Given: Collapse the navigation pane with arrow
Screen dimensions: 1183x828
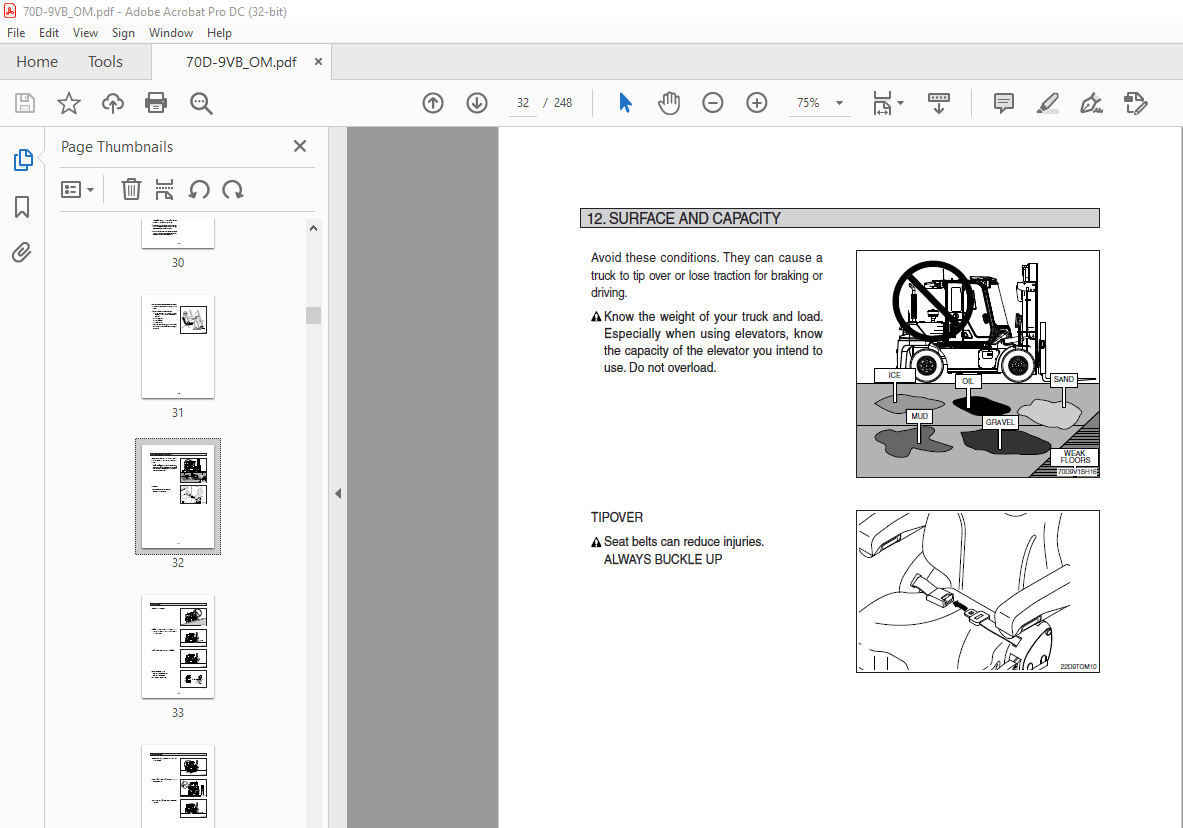Looking at the screenshot, I should pyautogui.click(x=338, y=493).
